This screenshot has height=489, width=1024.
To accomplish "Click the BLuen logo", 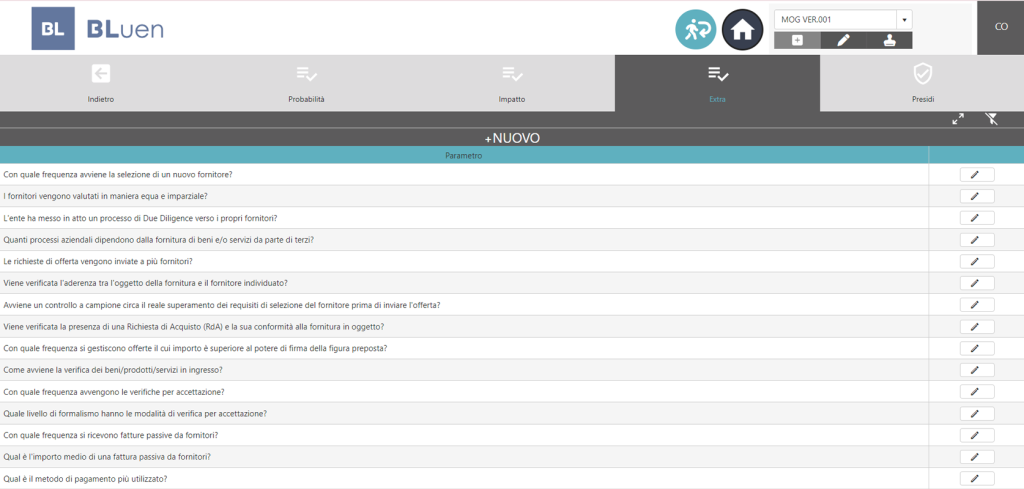I will 97,29.
